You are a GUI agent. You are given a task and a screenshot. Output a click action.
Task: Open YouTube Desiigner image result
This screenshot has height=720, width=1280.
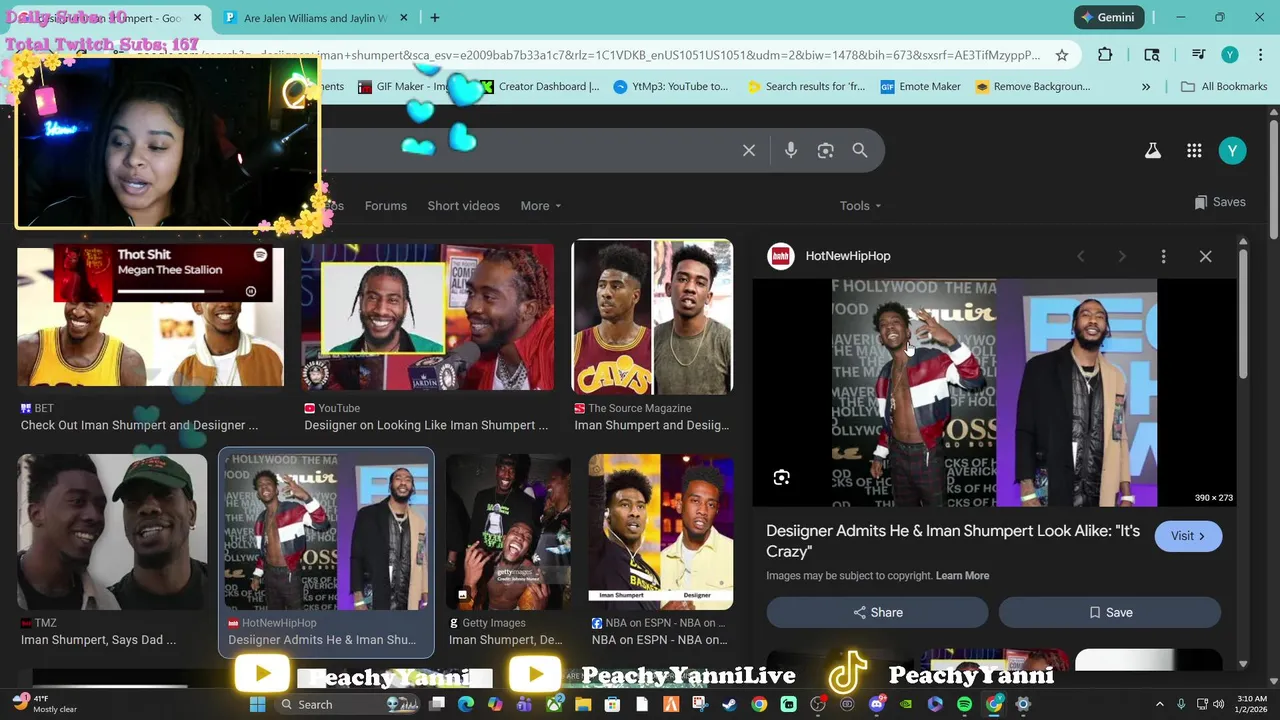pos(427,340)
